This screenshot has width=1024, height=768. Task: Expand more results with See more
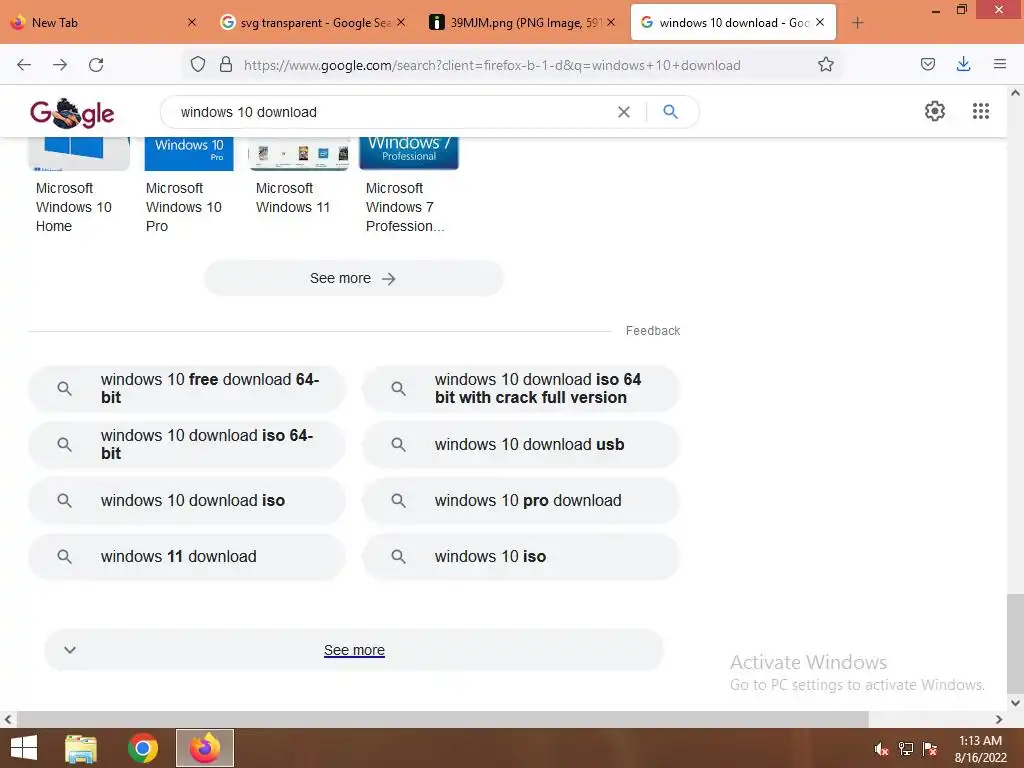click(x=354, y=650)
